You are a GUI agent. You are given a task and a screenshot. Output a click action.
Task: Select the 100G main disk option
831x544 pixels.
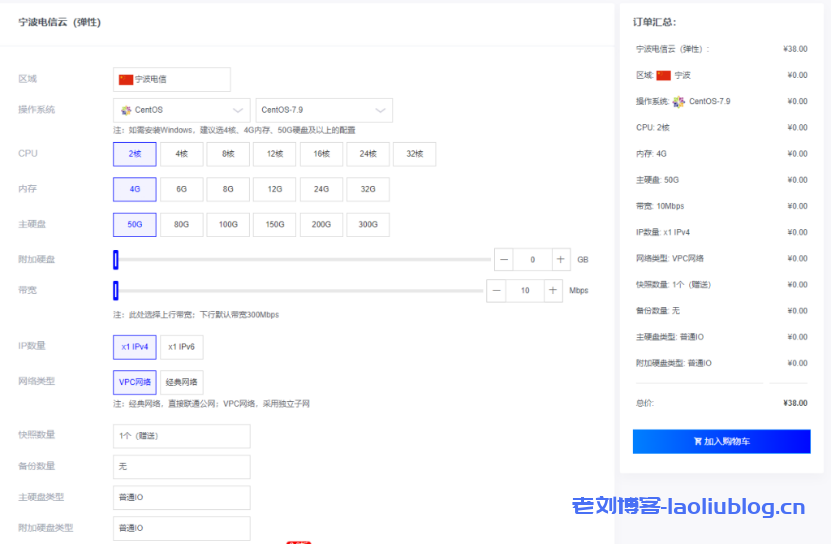(x=228, y=225)
